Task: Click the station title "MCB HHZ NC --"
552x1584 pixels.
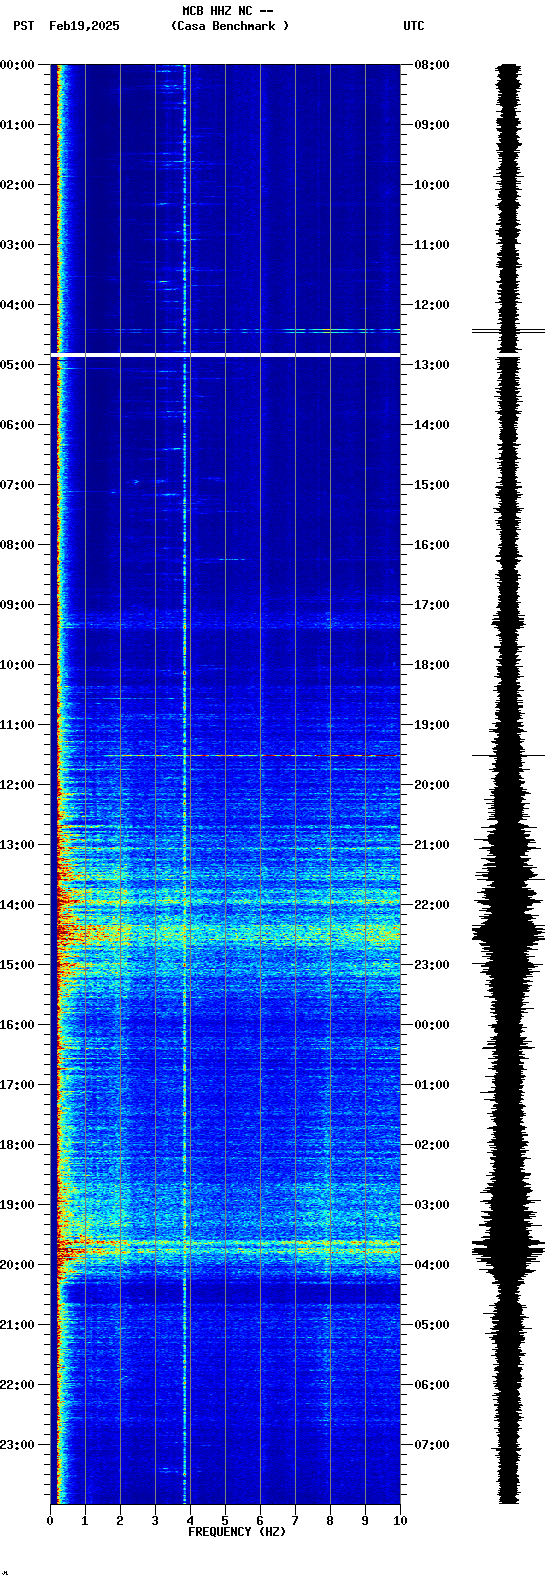Action: tap(228, 11)
